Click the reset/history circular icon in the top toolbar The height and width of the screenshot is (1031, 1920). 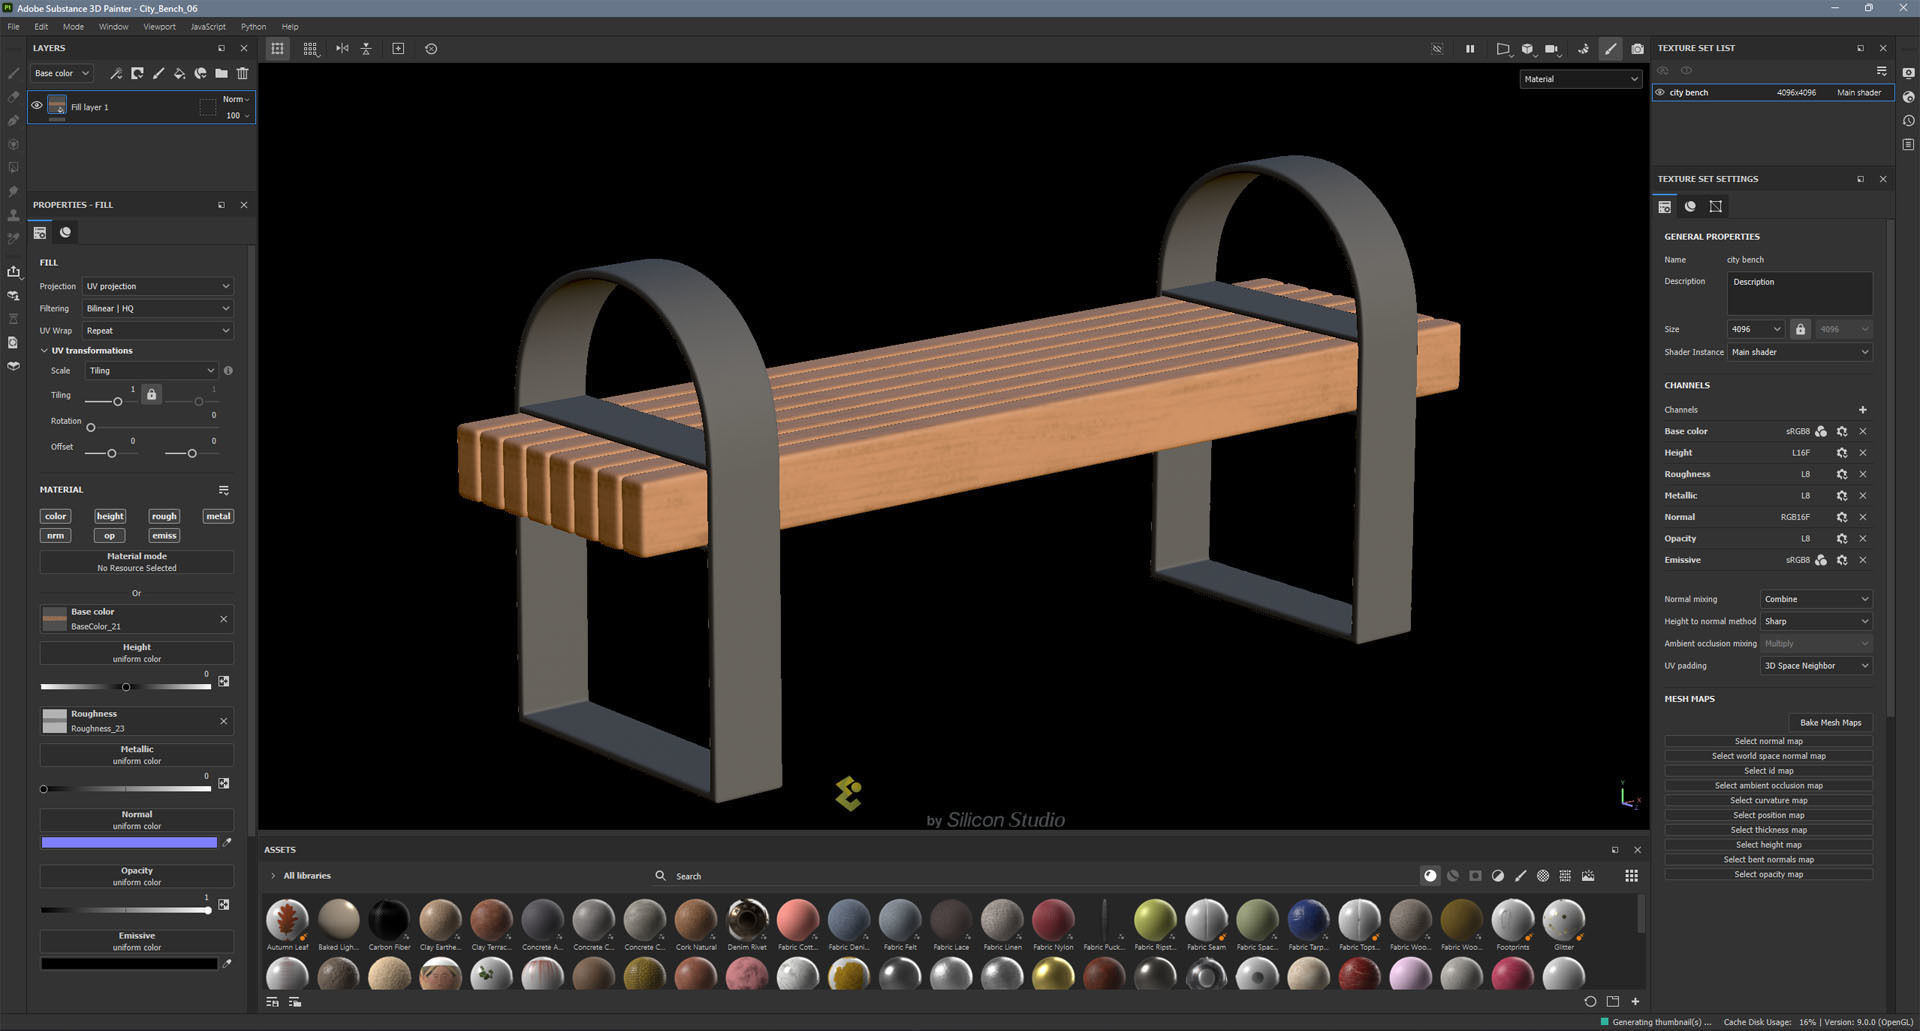point(431,48)
